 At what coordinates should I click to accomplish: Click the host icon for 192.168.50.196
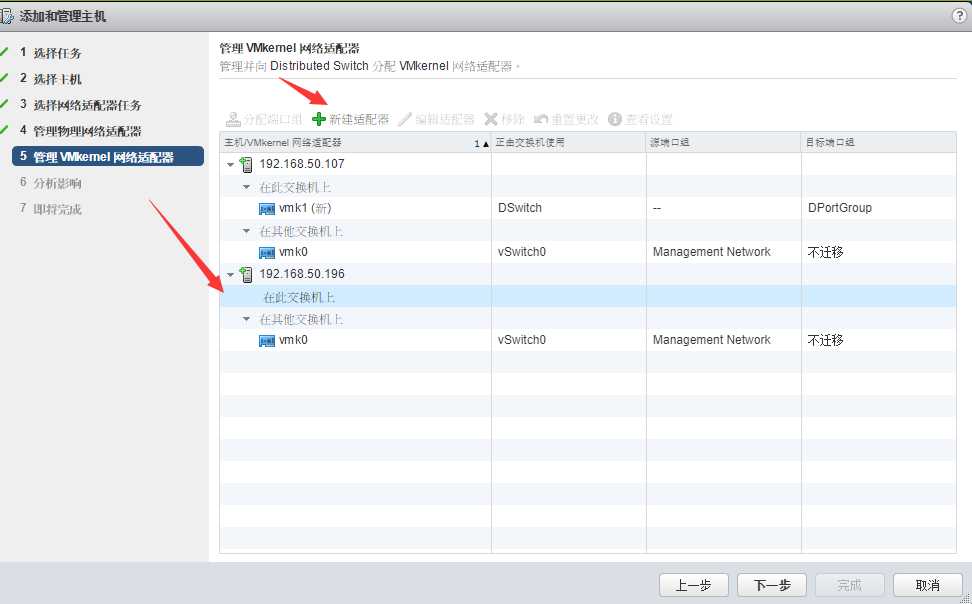(x=246, y=274)
